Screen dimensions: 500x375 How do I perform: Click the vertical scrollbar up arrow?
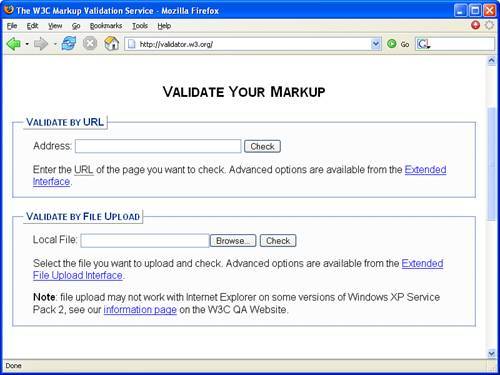coord(491,61)
